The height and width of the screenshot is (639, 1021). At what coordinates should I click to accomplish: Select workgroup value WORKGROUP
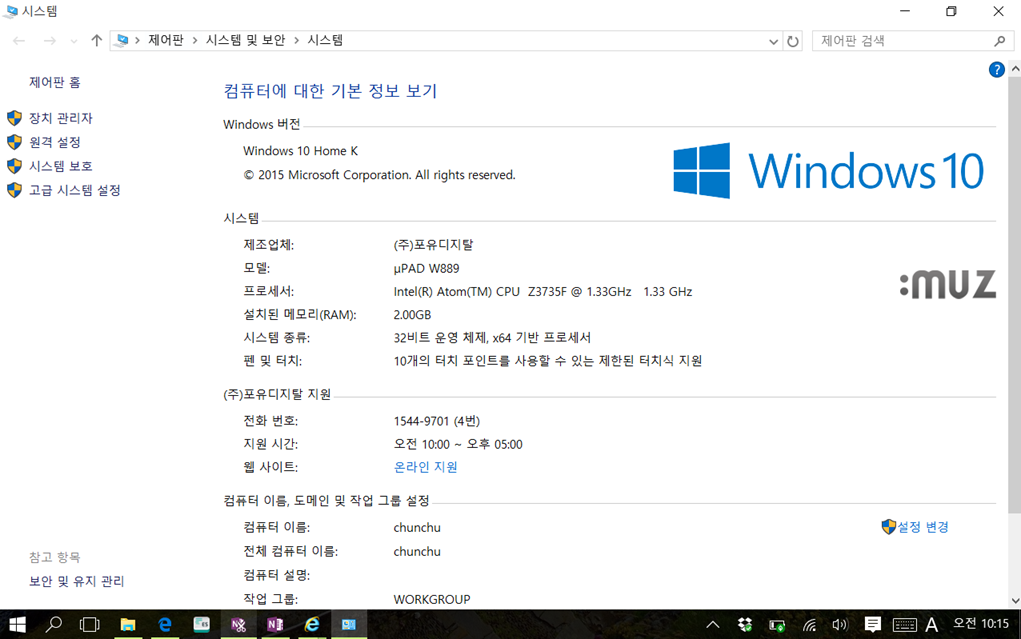point(432,599)
